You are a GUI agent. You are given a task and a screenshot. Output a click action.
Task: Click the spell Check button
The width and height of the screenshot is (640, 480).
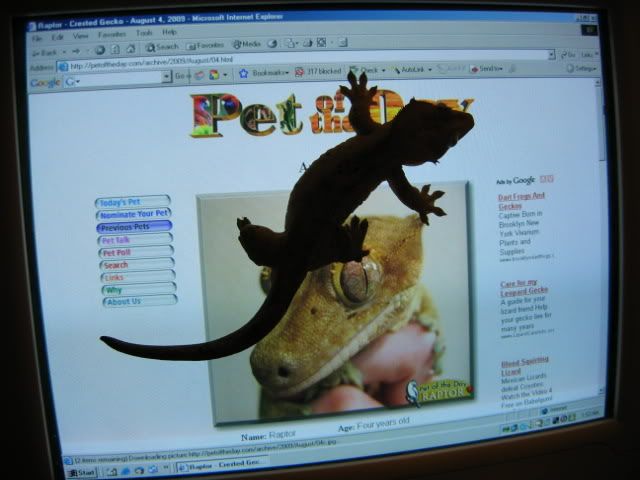coord(364,70)
